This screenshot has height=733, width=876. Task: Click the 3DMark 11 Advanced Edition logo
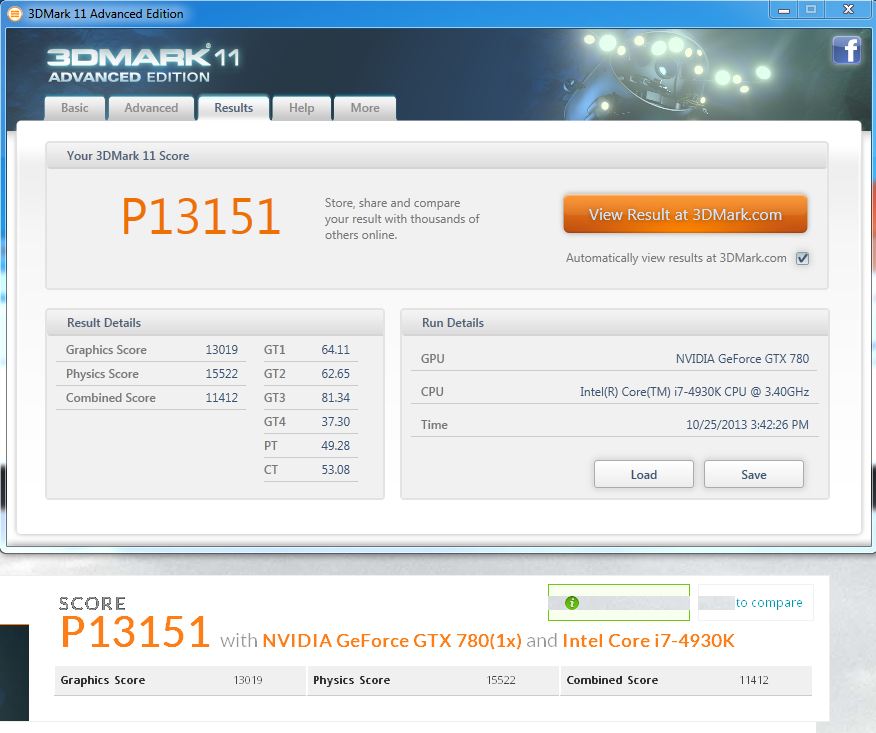tap(143, 62)
